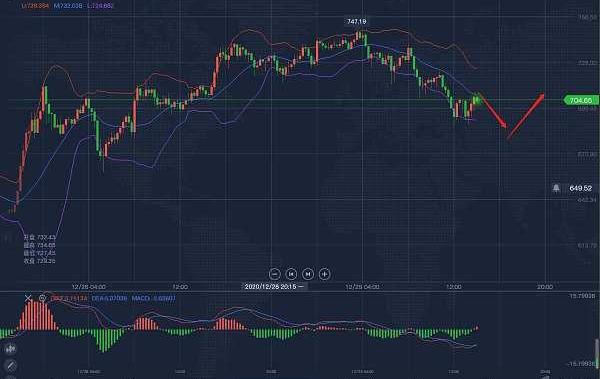The image size is (600, 379).
Task: Zoom in the chart with the plus button
Action: [324, 274]
